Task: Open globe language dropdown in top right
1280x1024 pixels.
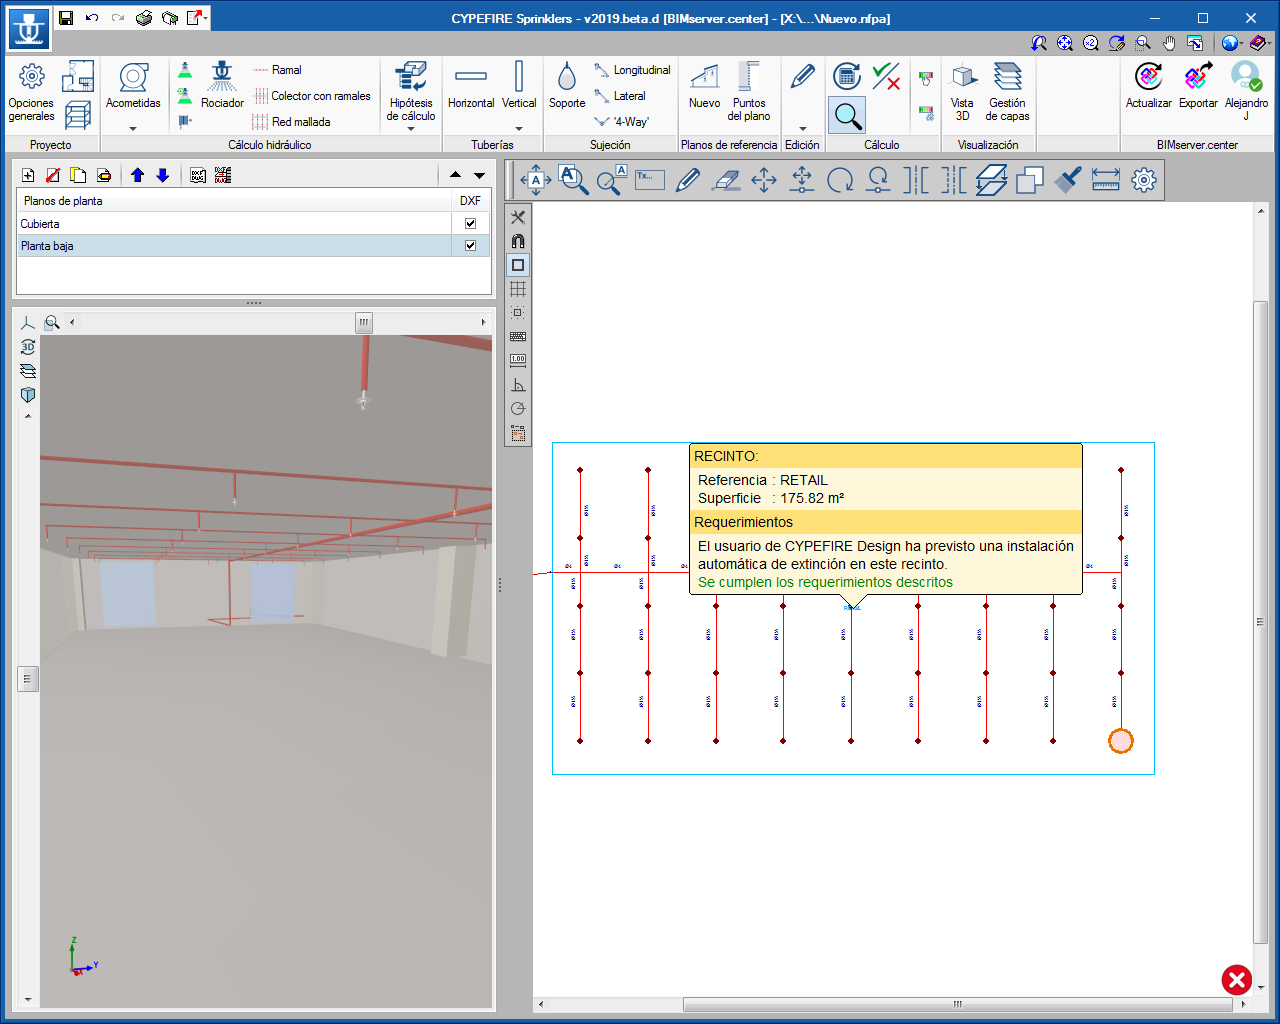Action: [x=1241, y=43]
